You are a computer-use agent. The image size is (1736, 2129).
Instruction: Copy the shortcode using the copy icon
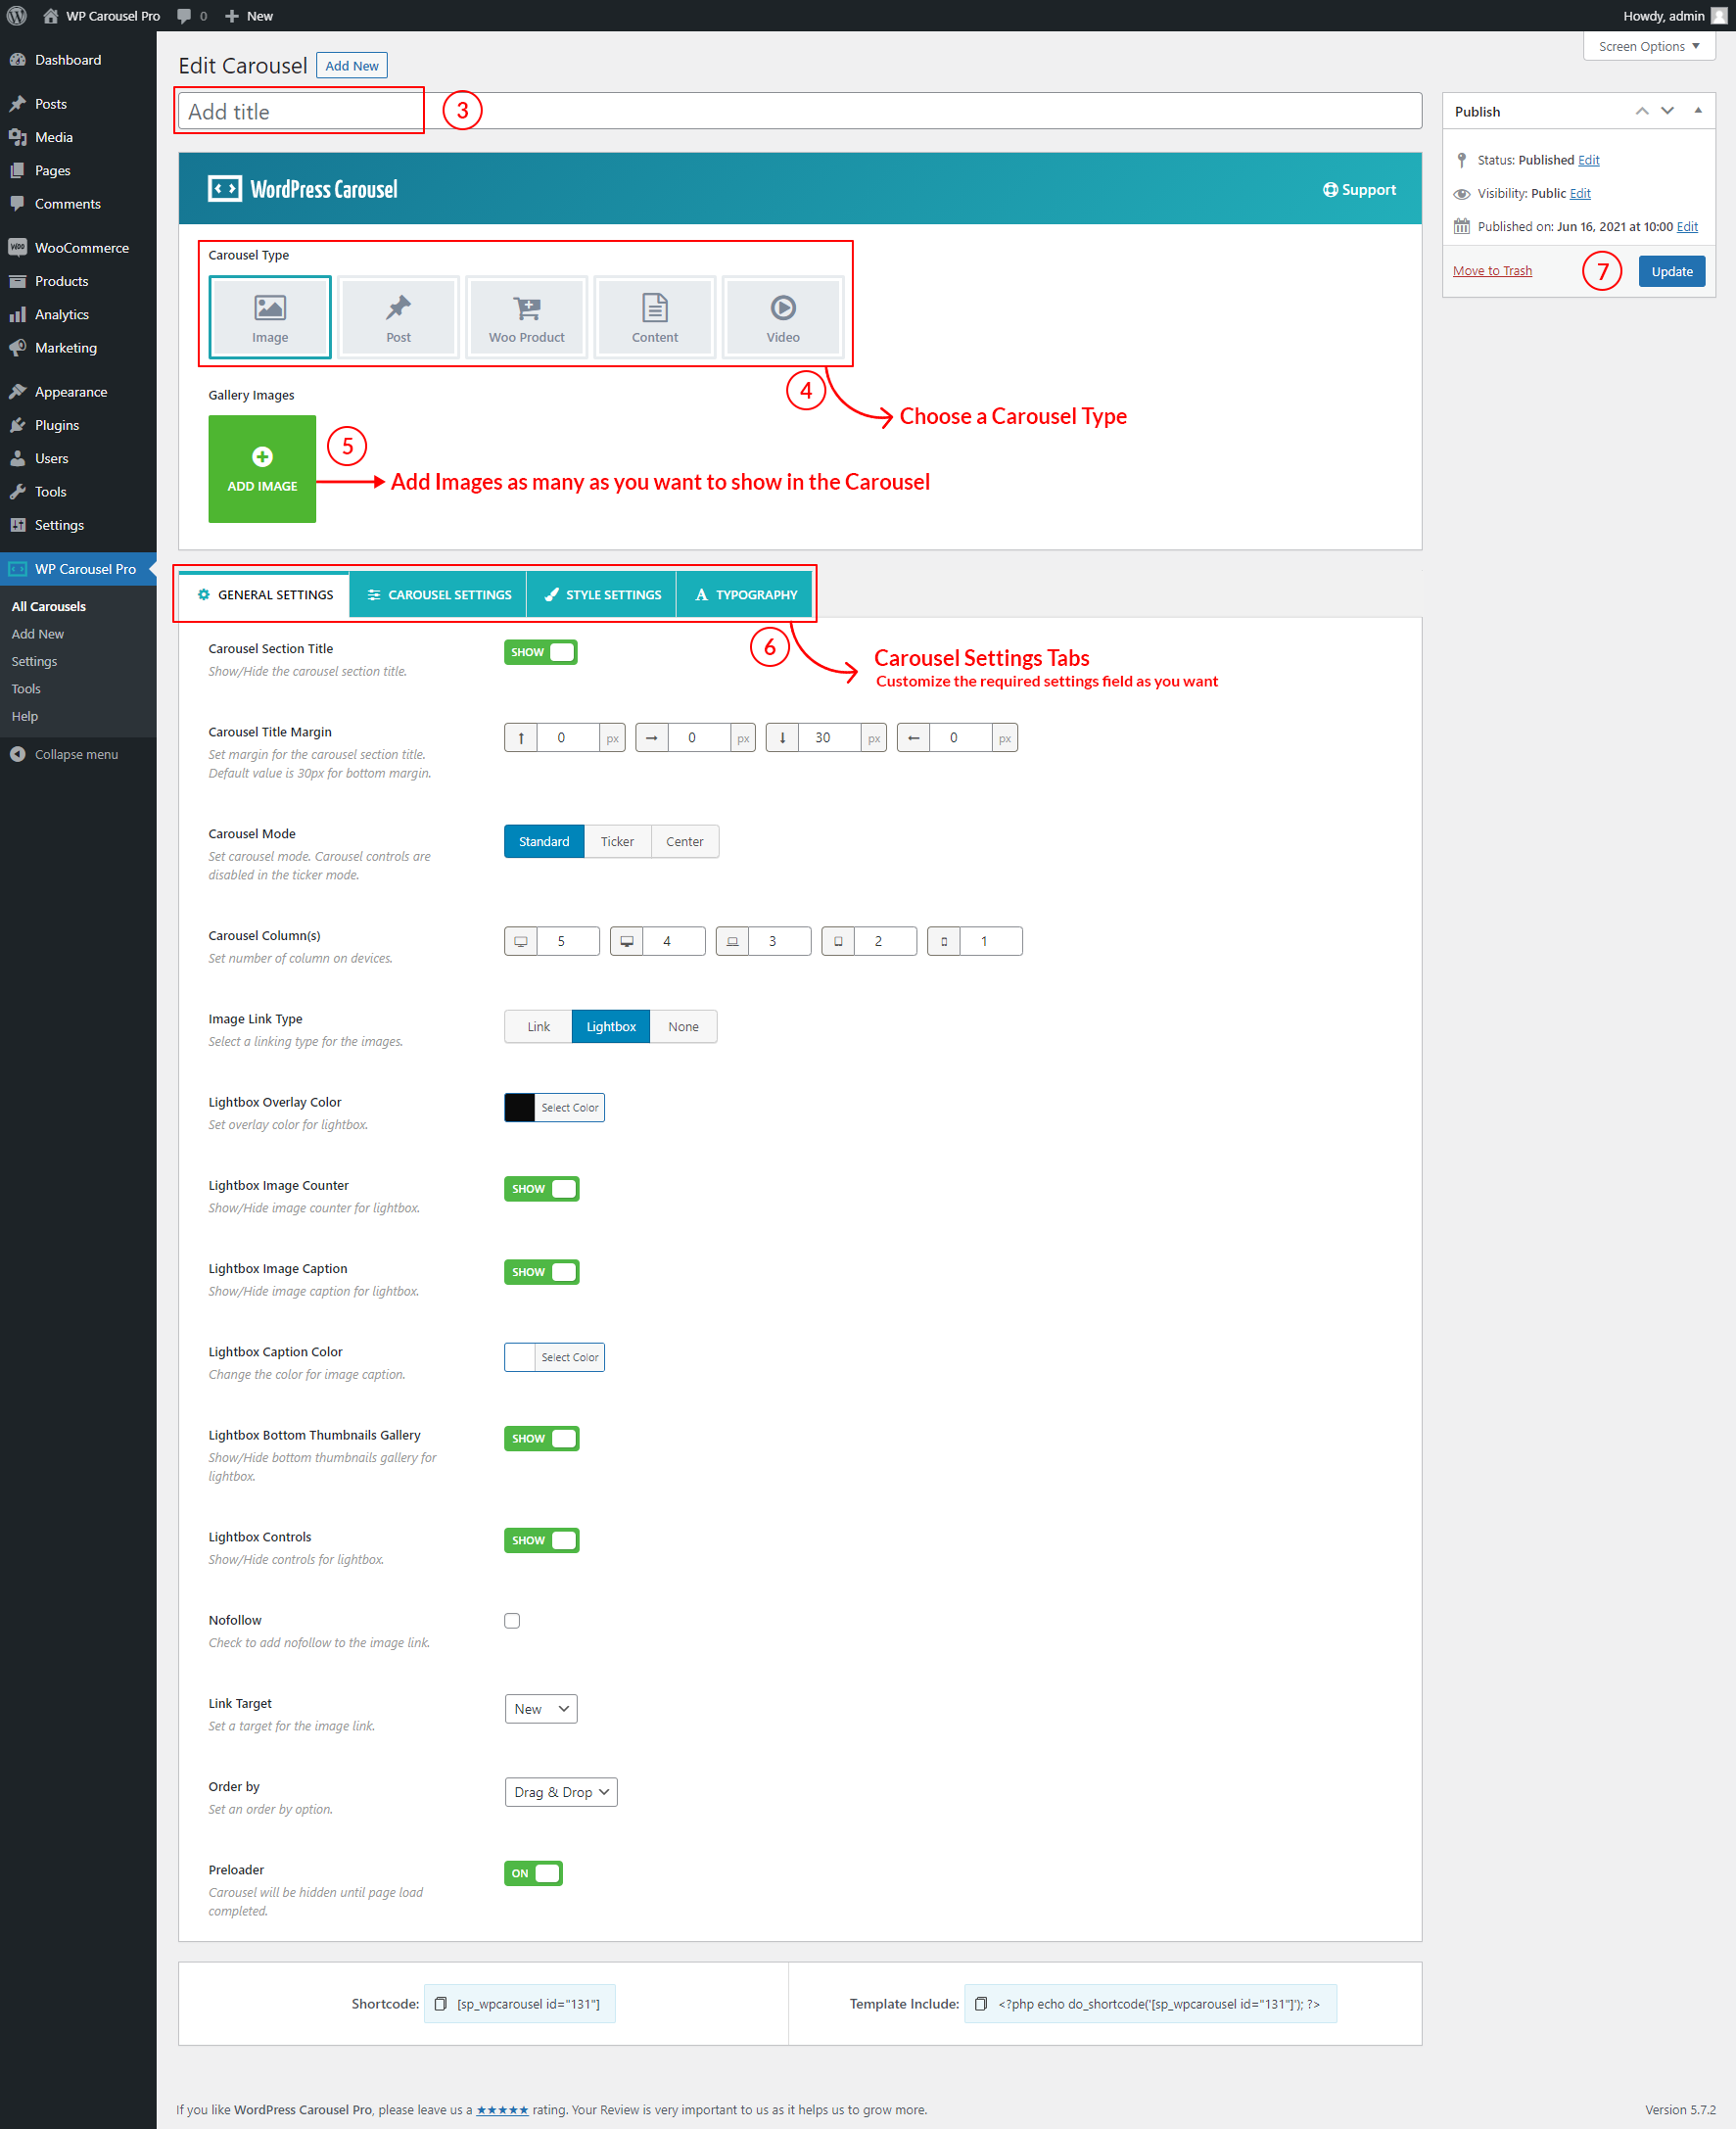[x=440, y=2003]
